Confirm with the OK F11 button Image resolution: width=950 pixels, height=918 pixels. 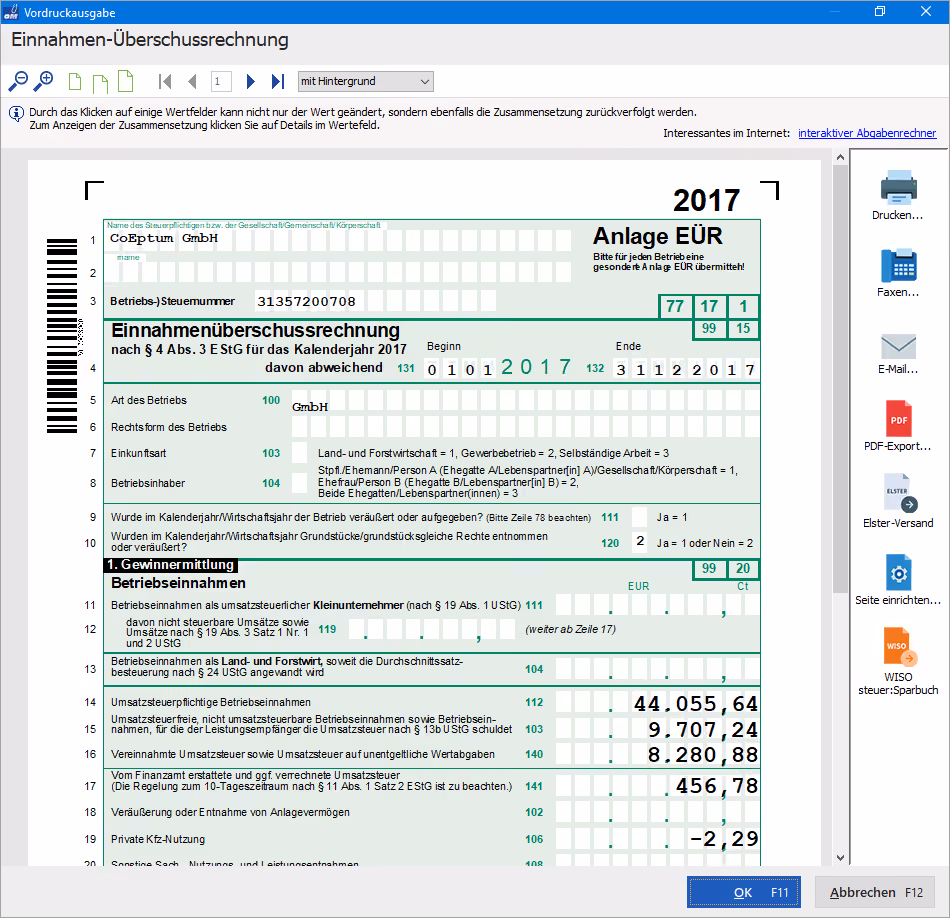tap(743, 892)
